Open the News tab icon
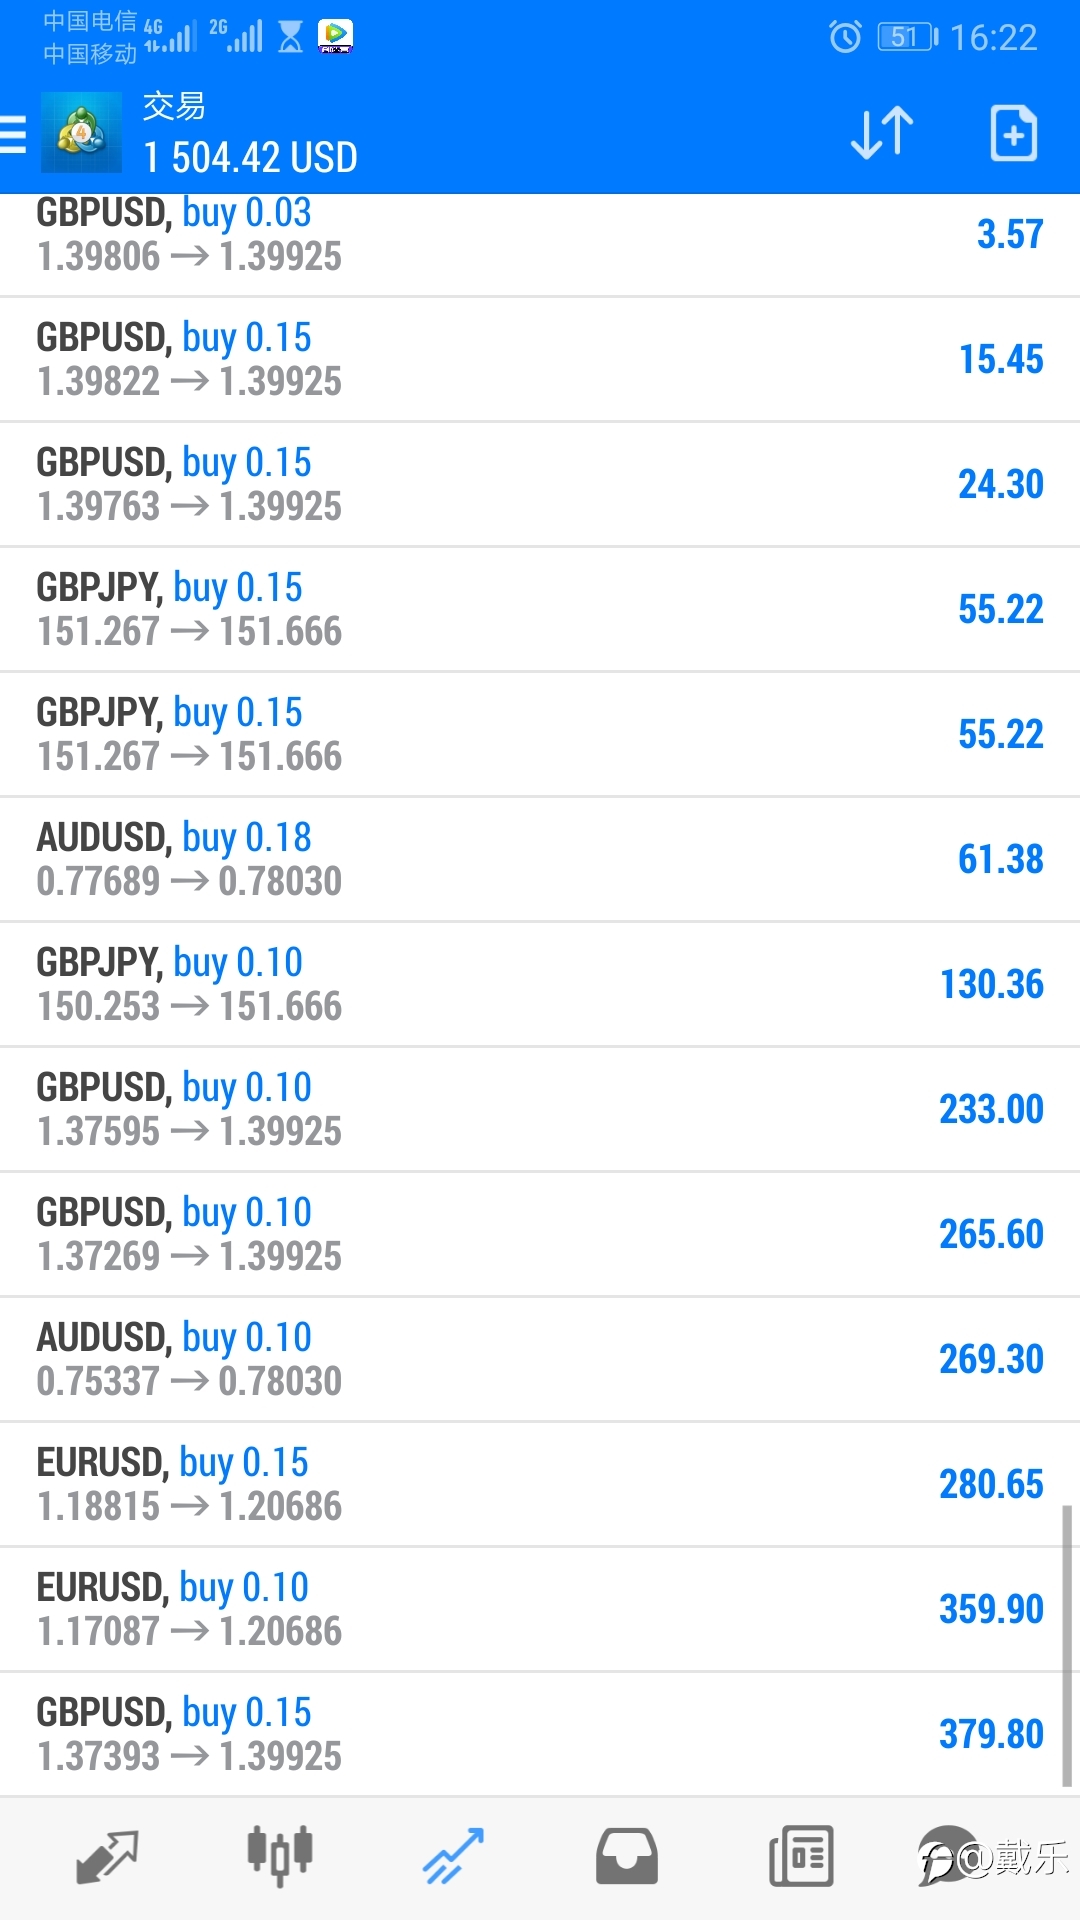 pos(801,1857)
